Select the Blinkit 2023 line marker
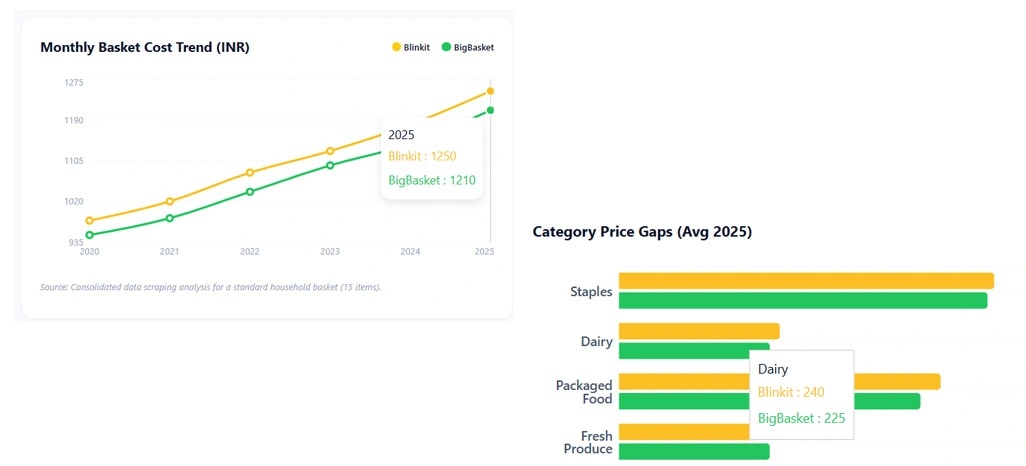 330,151
